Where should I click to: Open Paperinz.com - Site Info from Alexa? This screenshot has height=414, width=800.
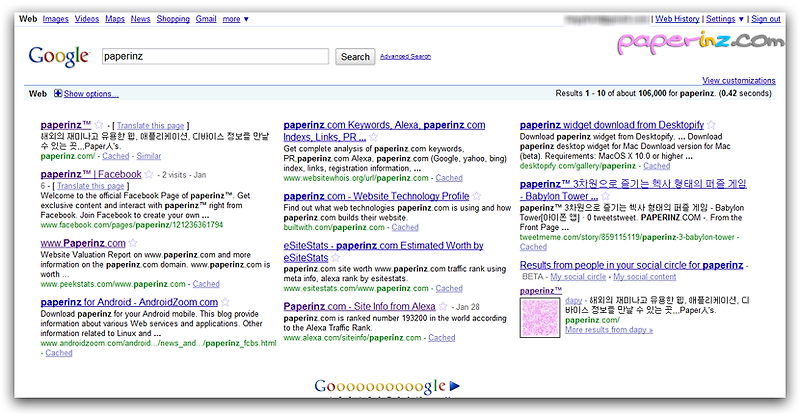360,306
